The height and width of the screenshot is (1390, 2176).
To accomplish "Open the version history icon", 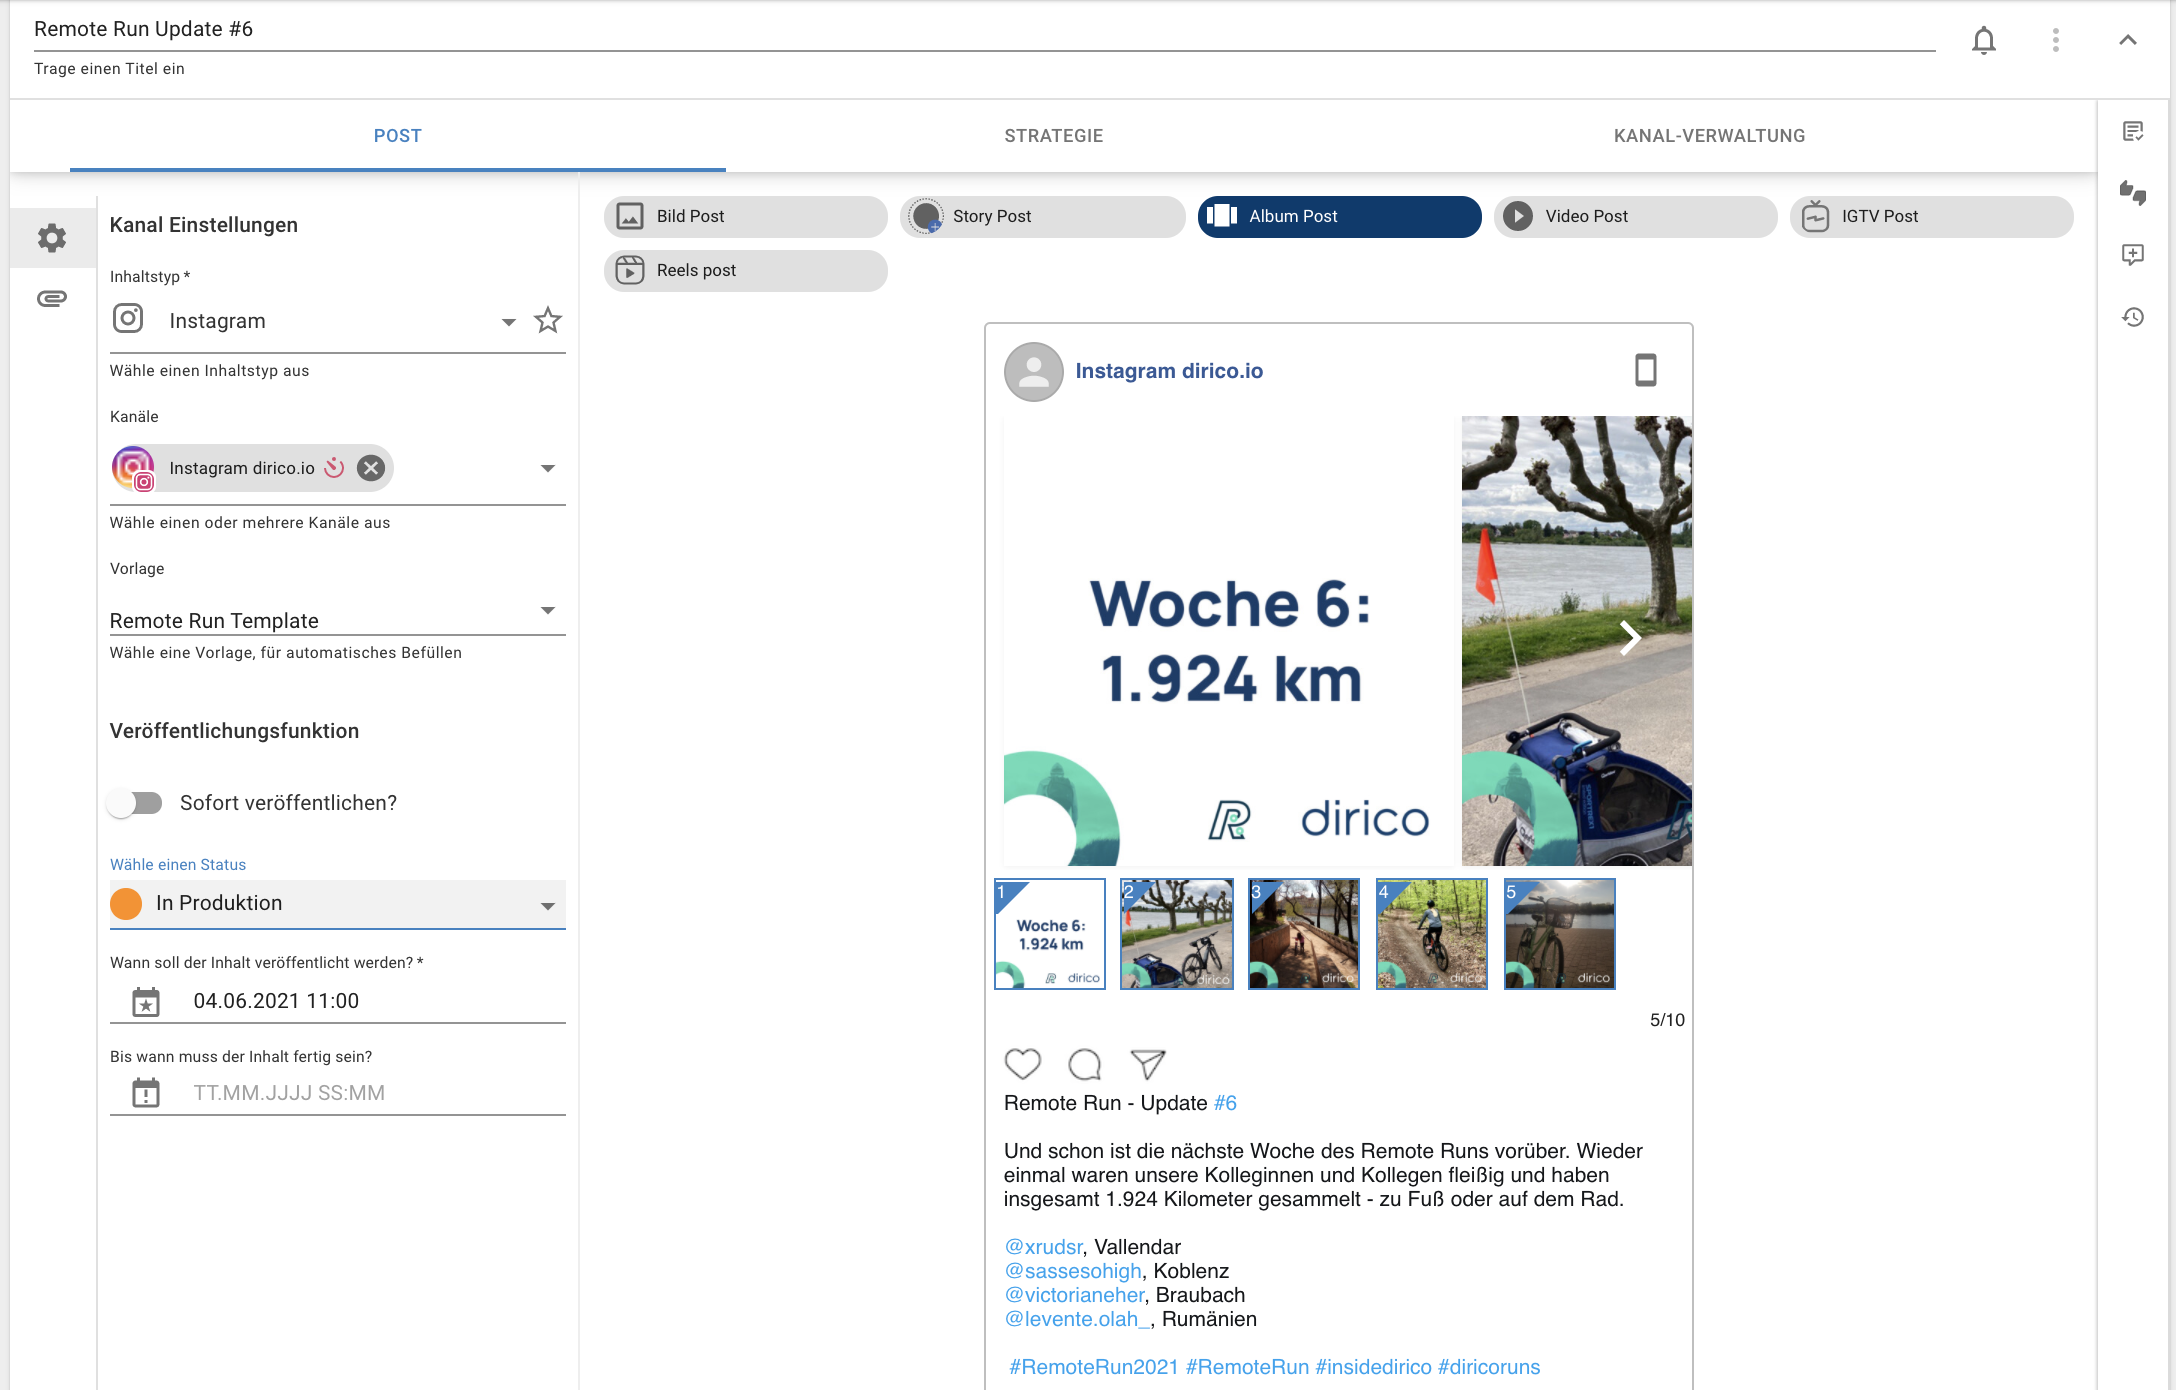I will coord(2135,317).
